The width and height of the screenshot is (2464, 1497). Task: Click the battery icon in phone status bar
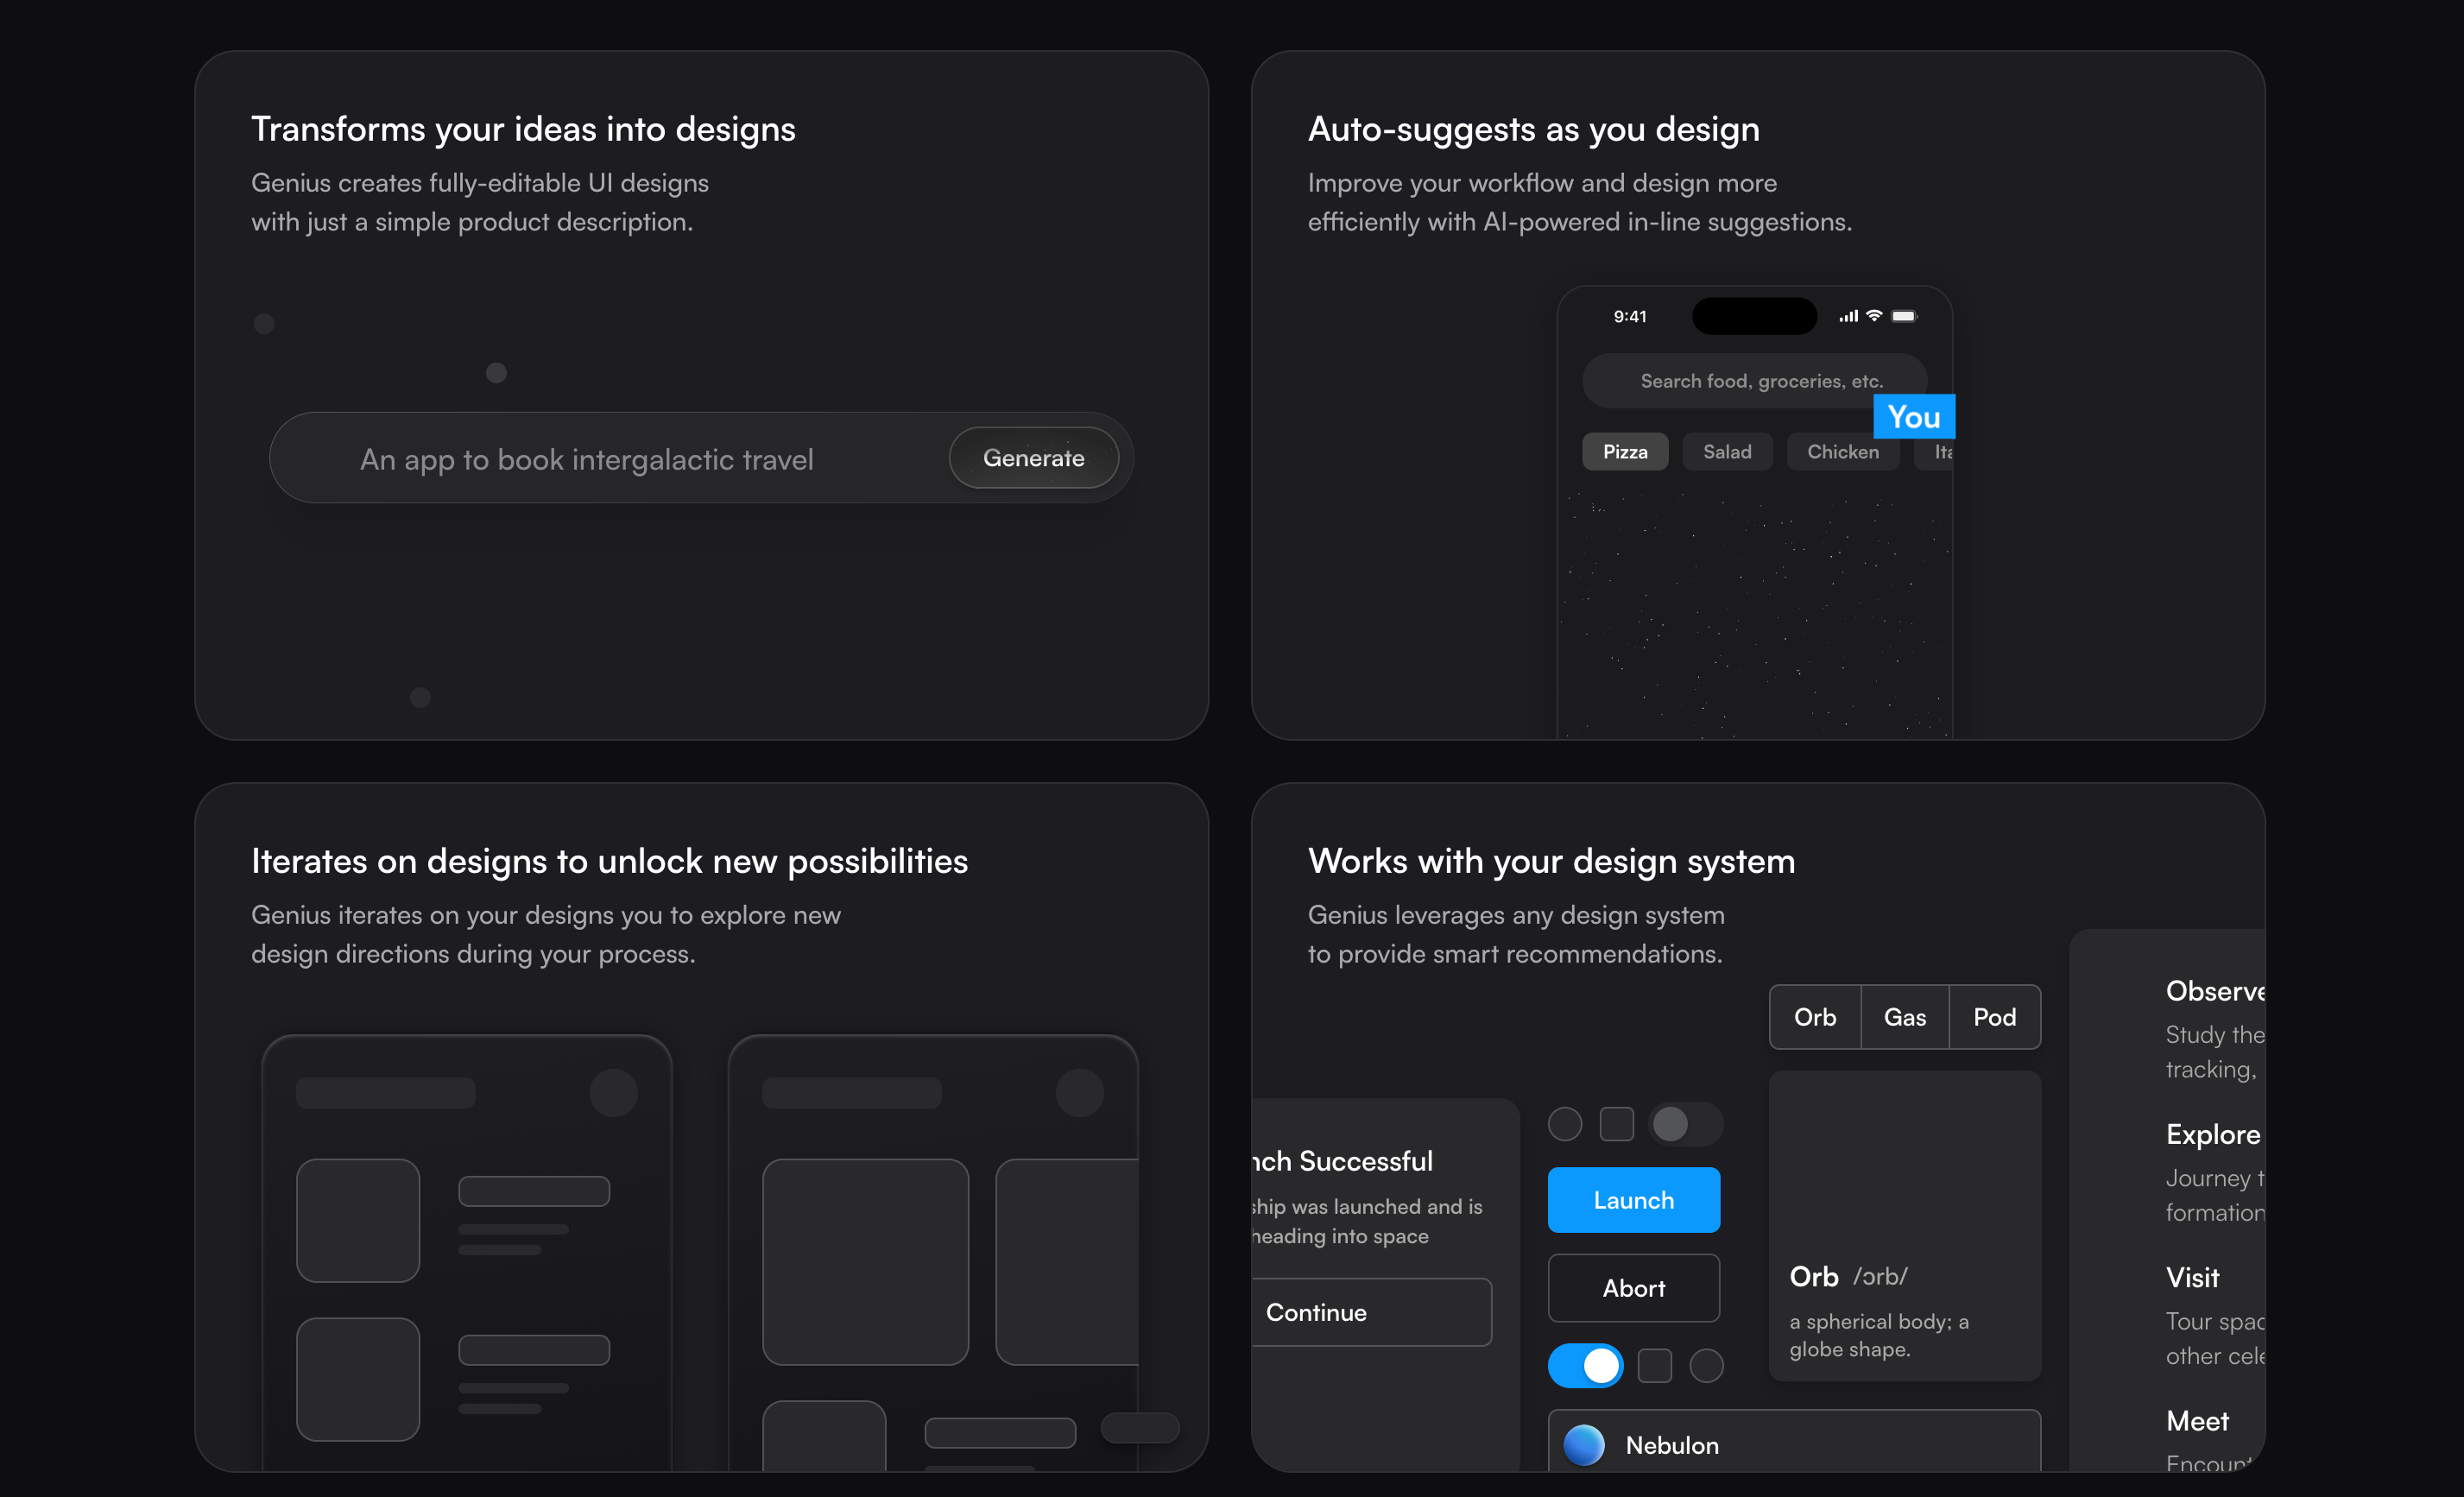1903,316
